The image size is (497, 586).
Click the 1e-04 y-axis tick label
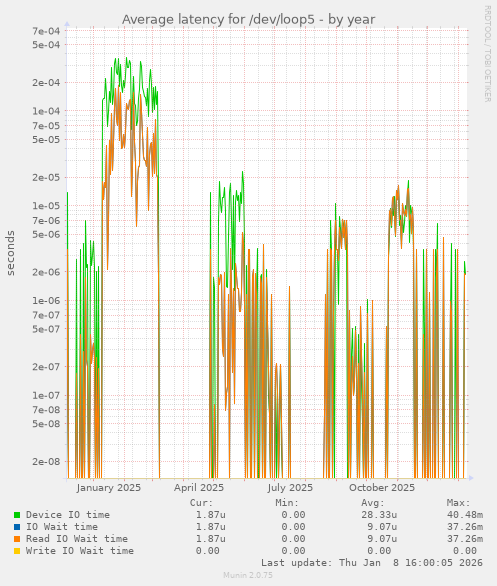coord(46,111)
